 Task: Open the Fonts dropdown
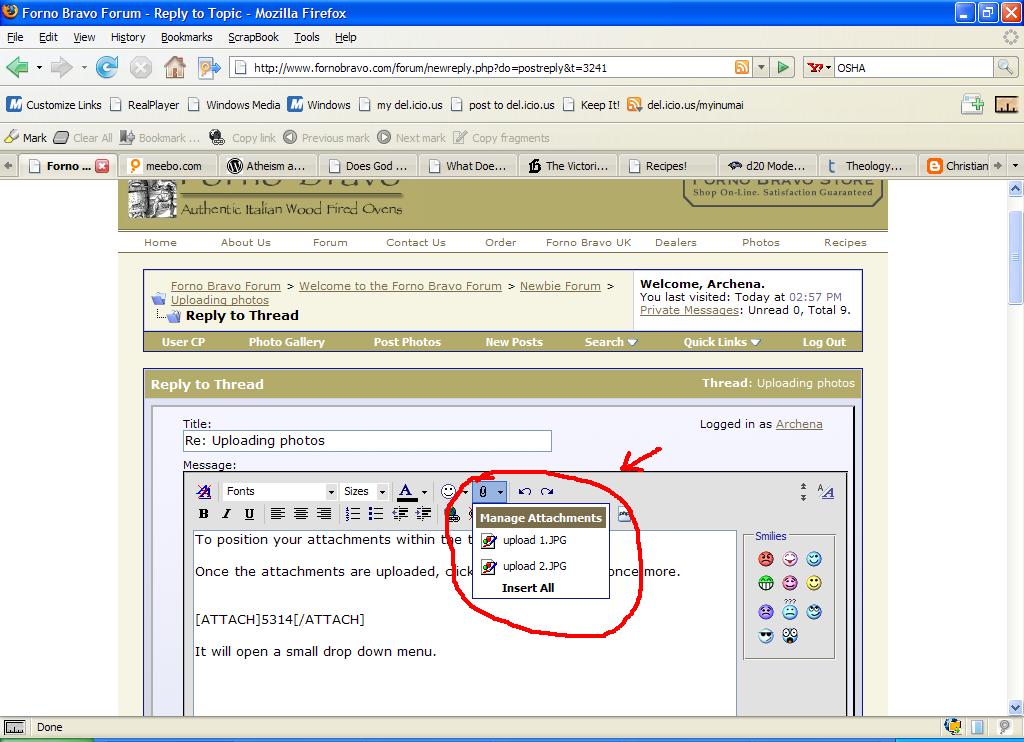pyautogui.click(x=279, y=491)
